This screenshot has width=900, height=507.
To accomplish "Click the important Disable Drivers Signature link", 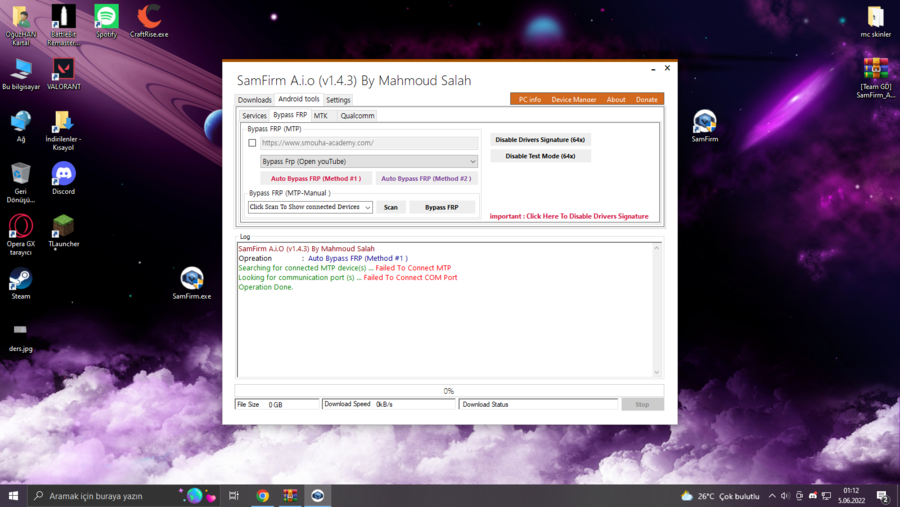I will 568,216.
